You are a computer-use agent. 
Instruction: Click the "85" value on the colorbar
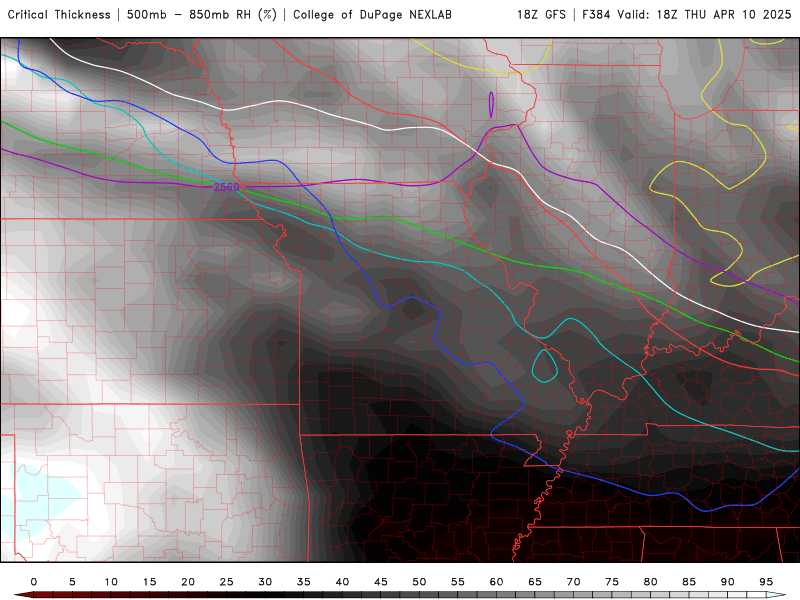689,582
